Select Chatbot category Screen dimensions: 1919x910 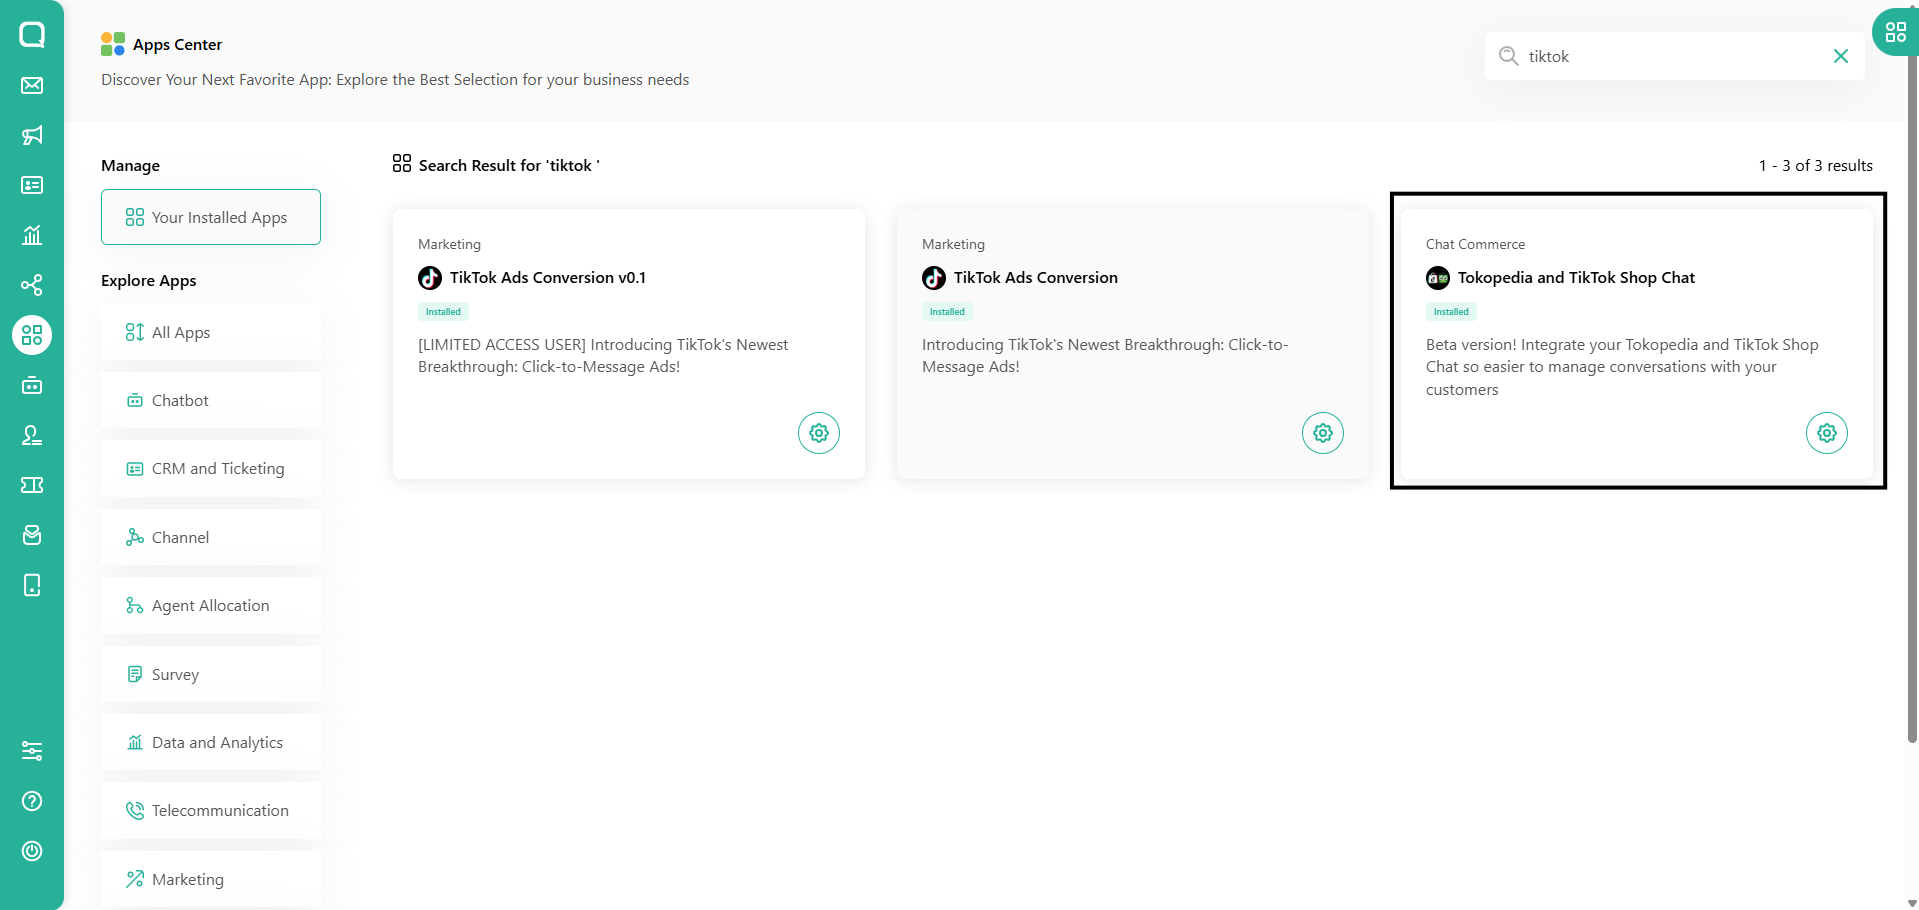coord(211,400)
